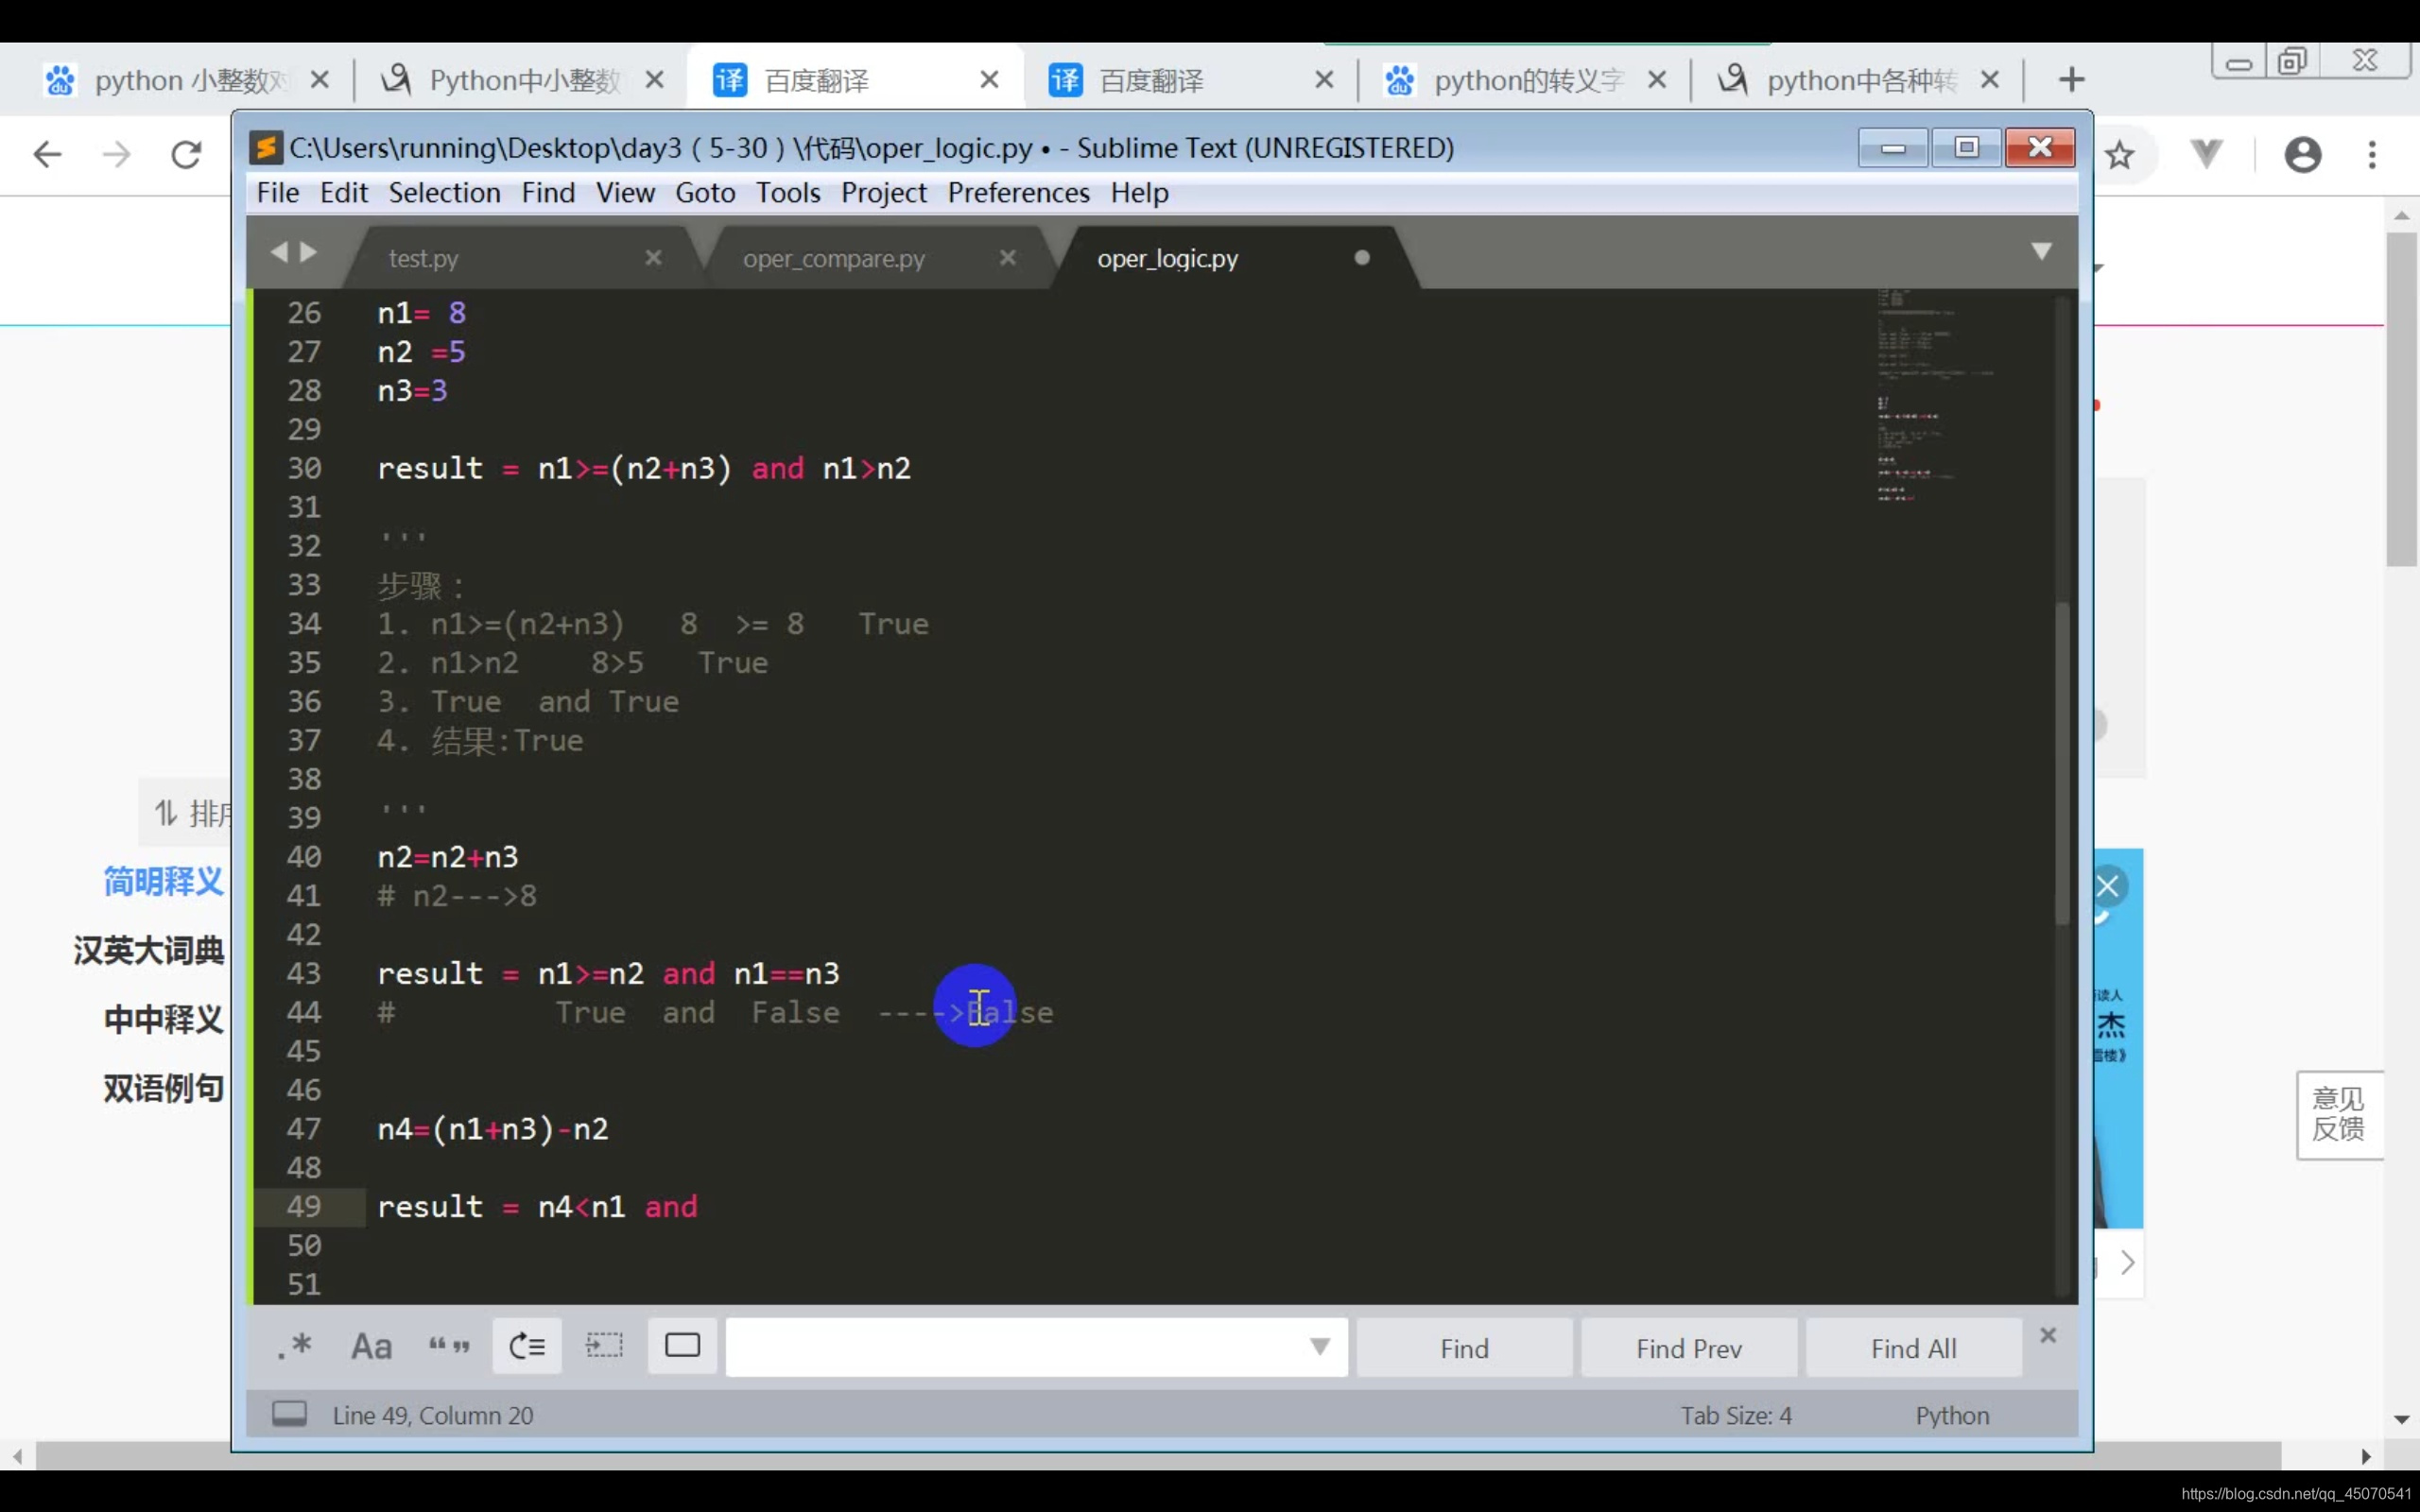The height and width of the screenshot is (1512, 2420).
Task: Toggle side panel icon in status bar
Action: (x=289, y=1413)
